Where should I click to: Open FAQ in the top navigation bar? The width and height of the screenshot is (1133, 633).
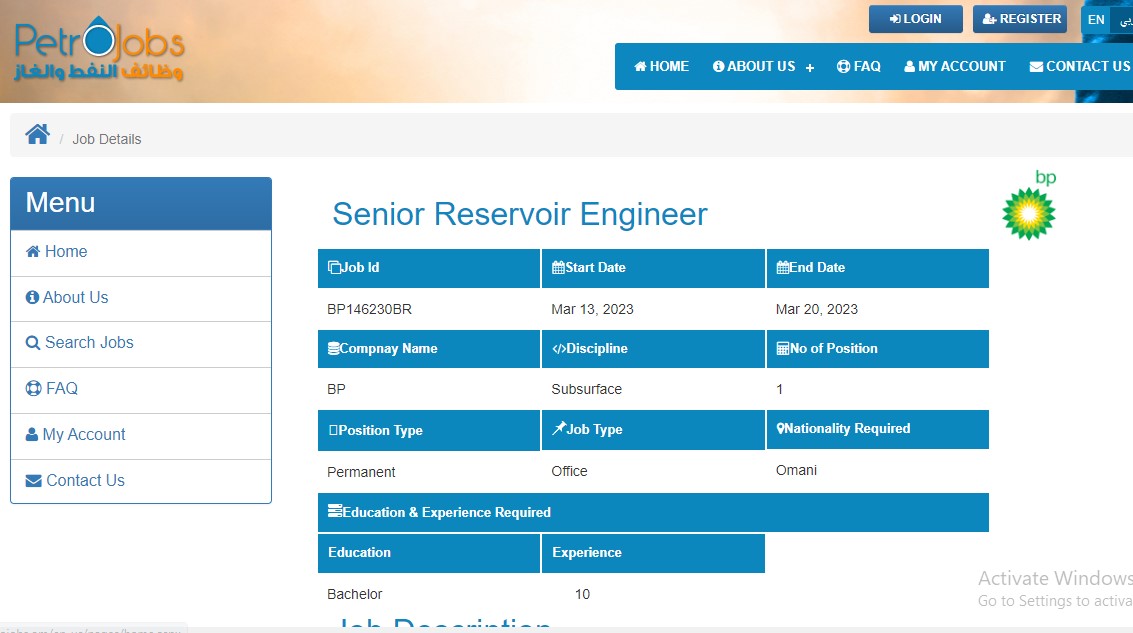[858, 67]
